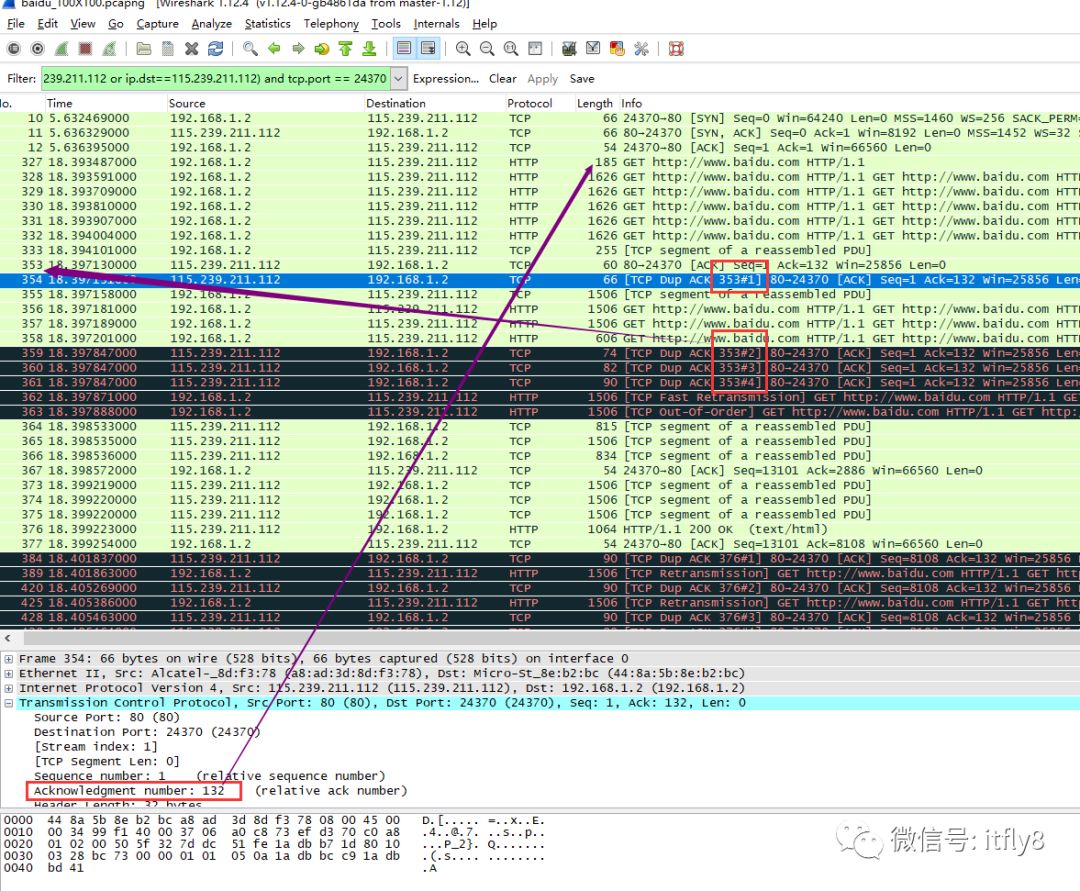1080x891 pixels.
Task: Zoom out of packet text
Action: pos(487,49)
